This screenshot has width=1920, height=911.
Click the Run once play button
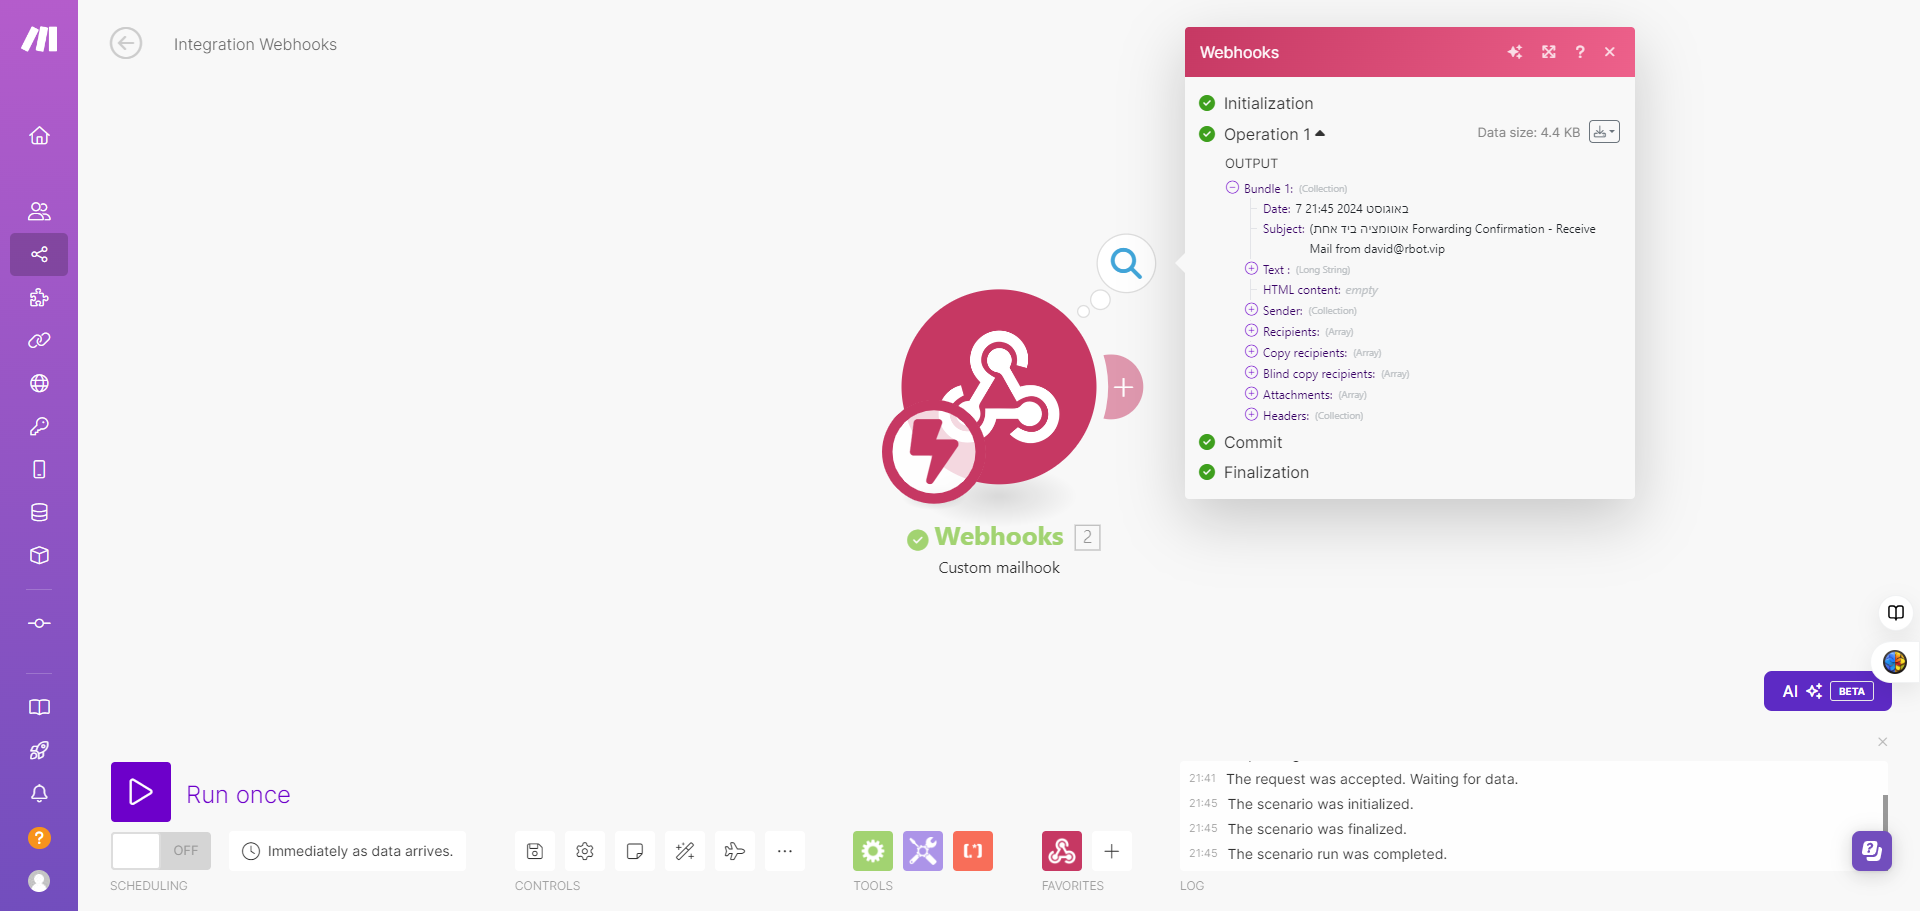coord(141,792)
